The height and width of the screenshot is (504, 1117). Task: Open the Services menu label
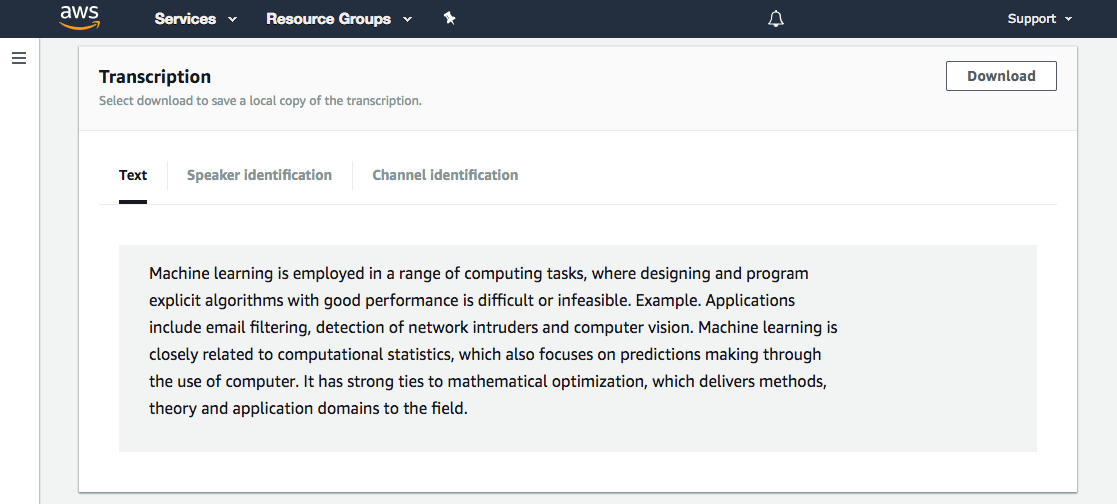[x=185, y=19]
